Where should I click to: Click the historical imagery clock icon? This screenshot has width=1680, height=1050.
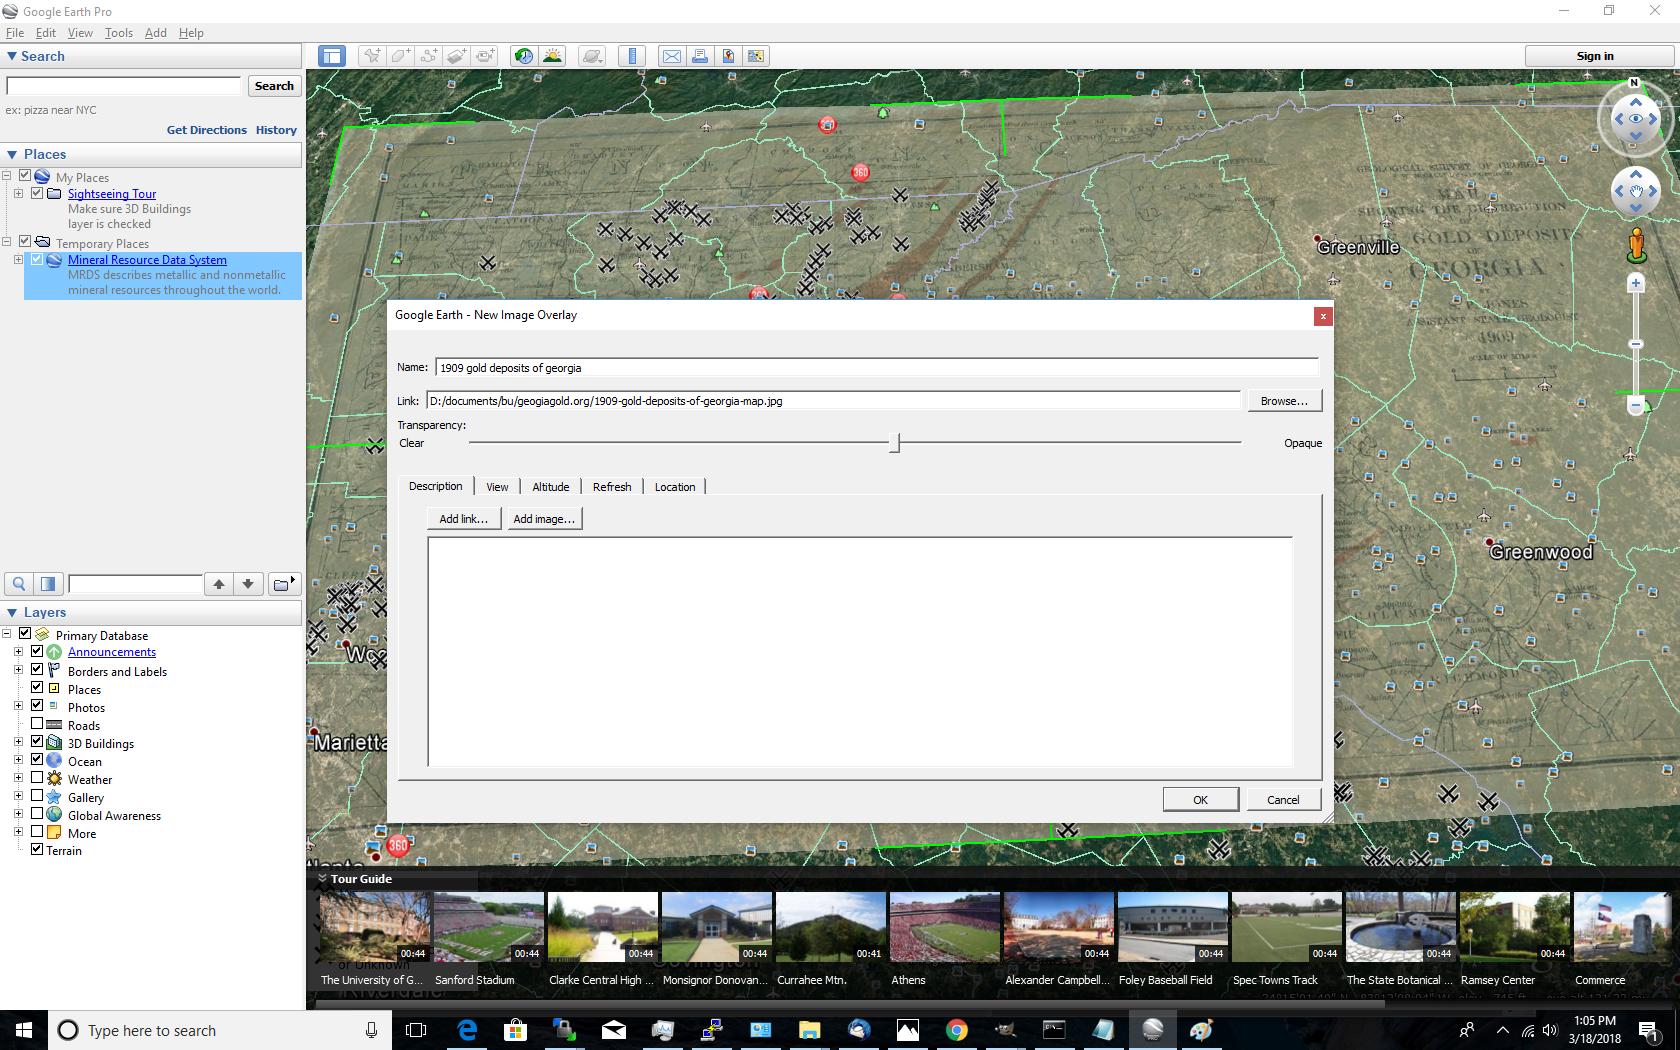pos(523,56)
